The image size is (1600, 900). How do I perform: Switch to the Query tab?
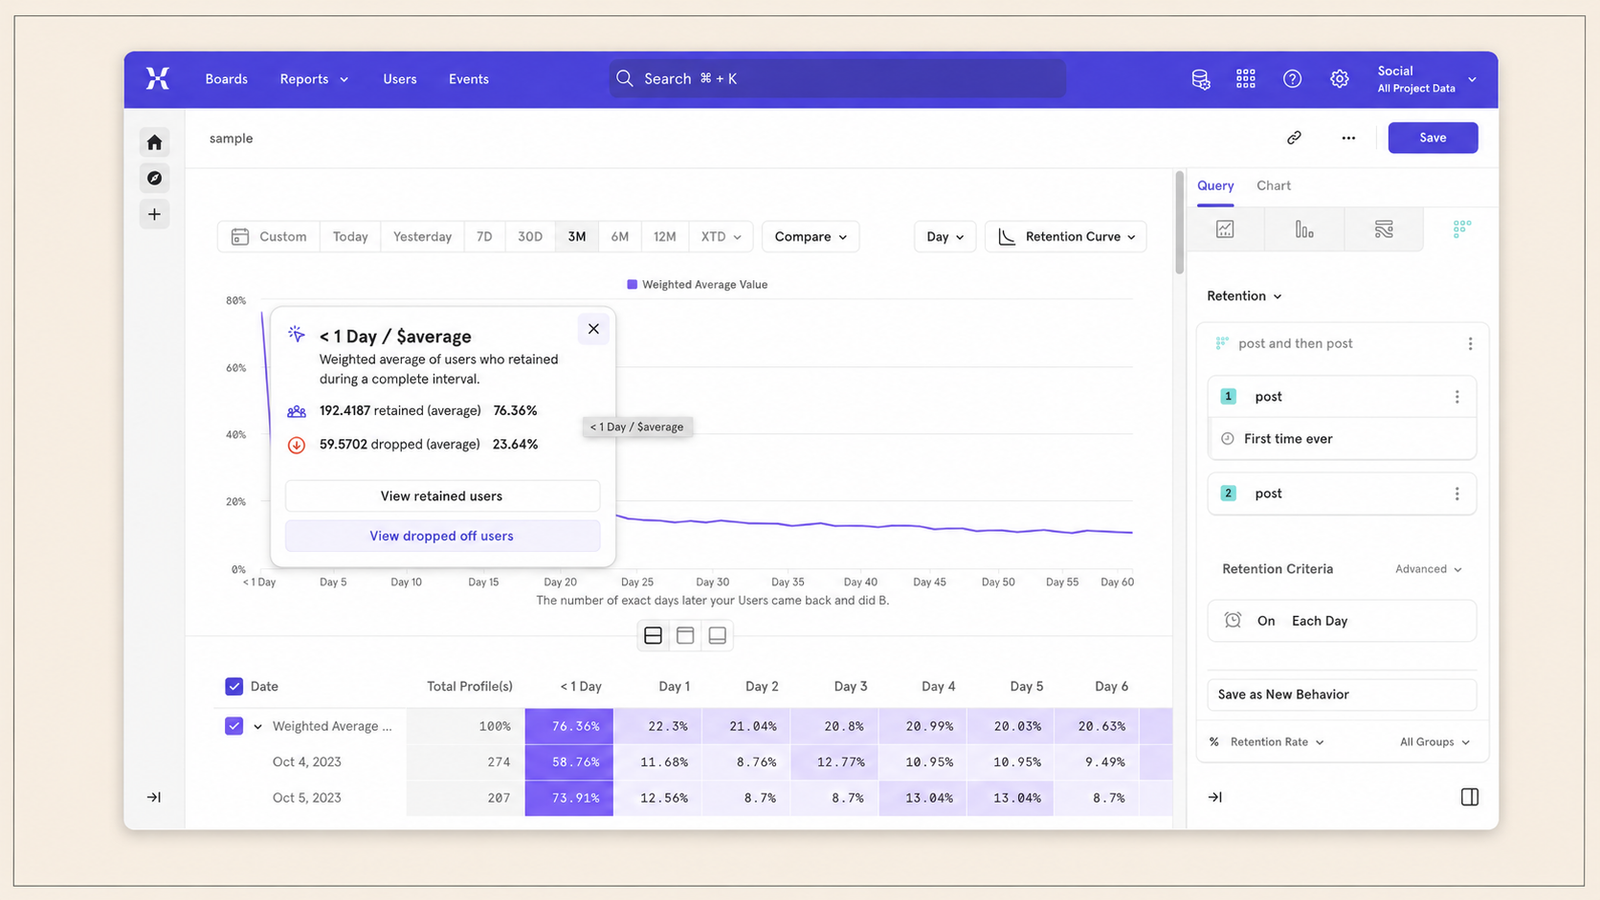tap(1216, 186)
